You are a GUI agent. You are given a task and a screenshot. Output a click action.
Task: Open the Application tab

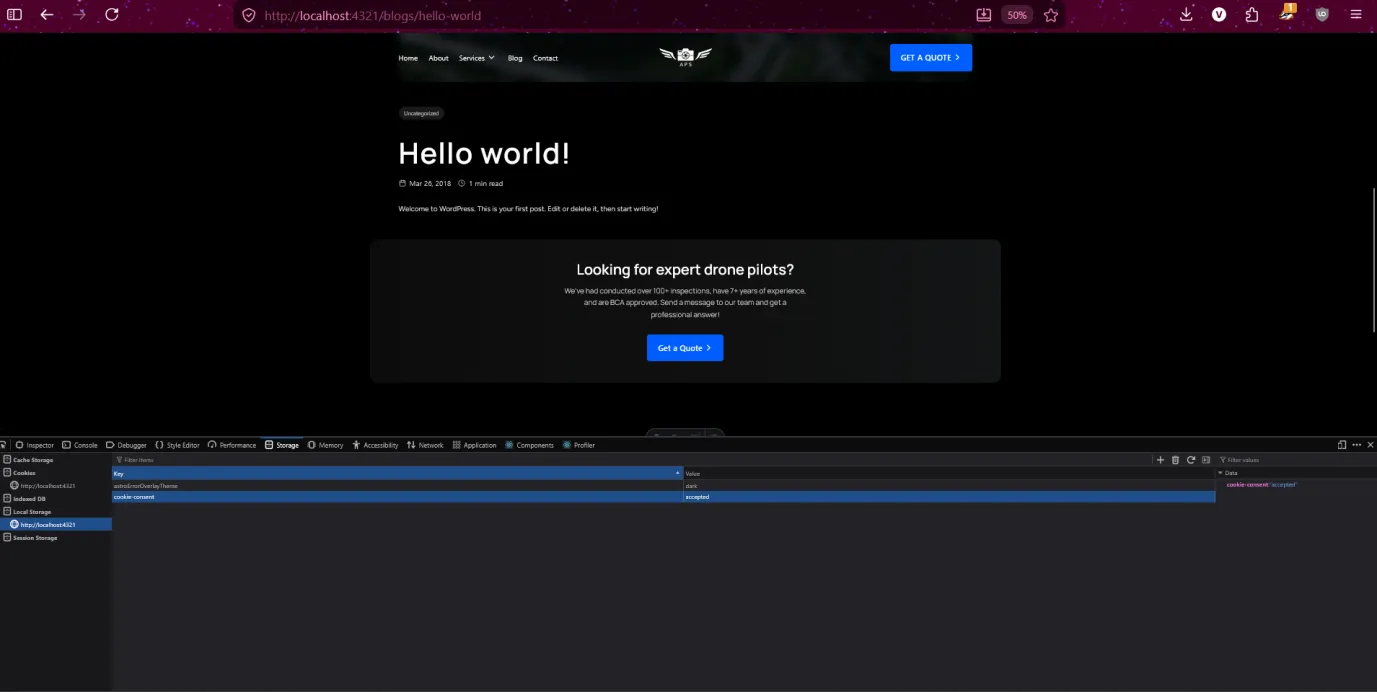(x=475, y=445)
